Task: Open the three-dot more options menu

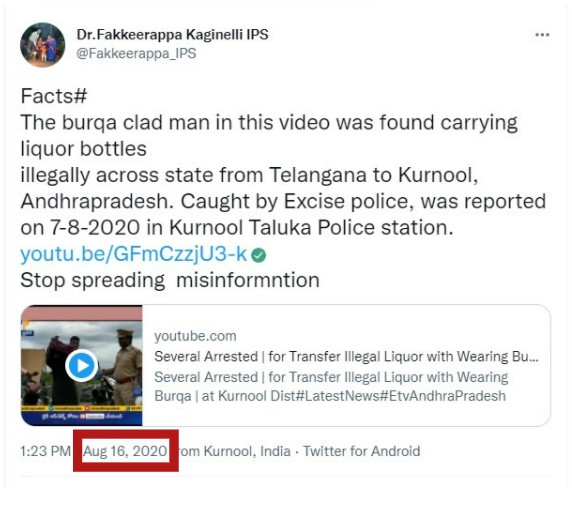Action: (542, 35)
